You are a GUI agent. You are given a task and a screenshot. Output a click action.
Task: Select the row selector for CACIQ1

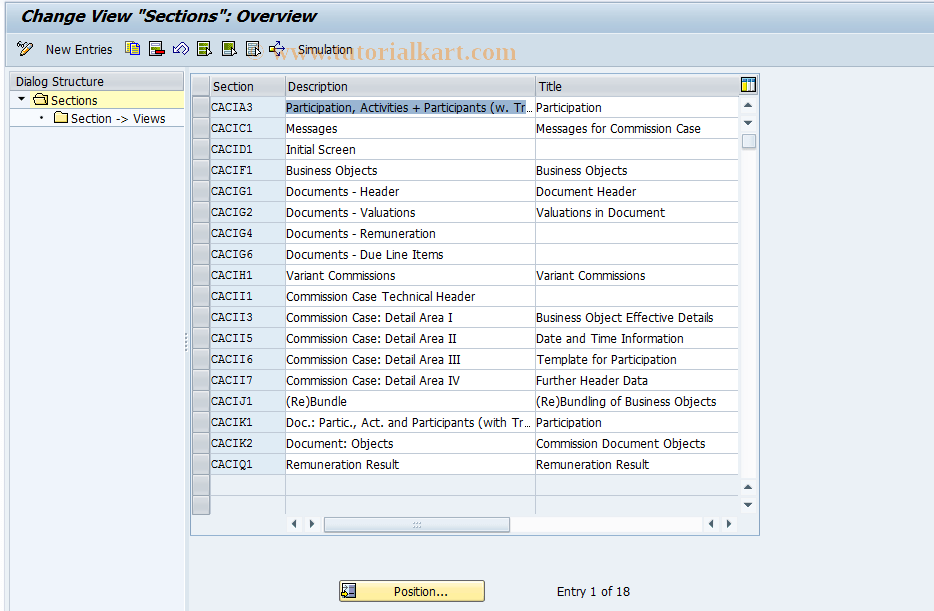coord(200,464)
